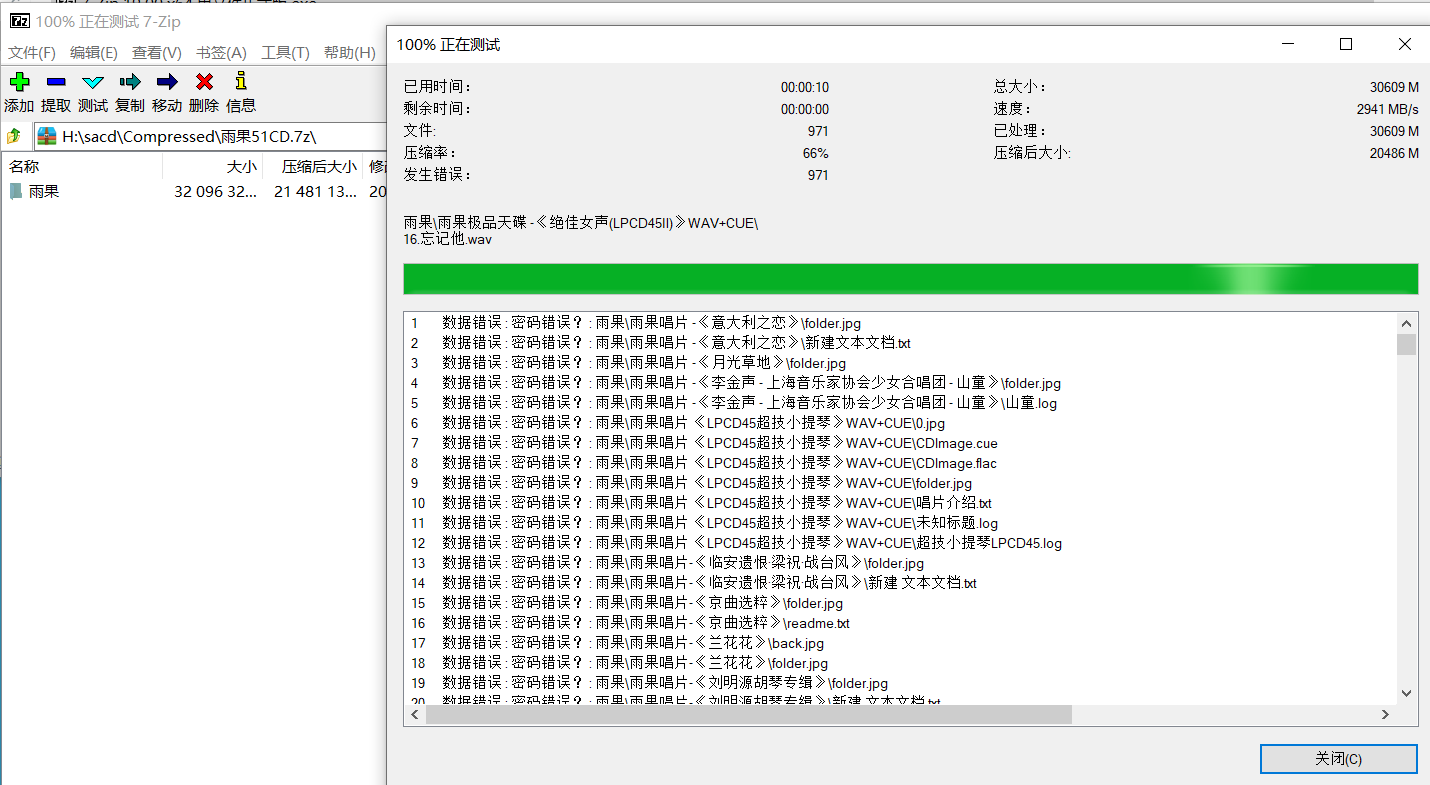Image resolution: width=1430 pixels, height=785 pixels.
Task: Click the Extract (提取) toolbar icon
Action: click(x=56, y=82)
